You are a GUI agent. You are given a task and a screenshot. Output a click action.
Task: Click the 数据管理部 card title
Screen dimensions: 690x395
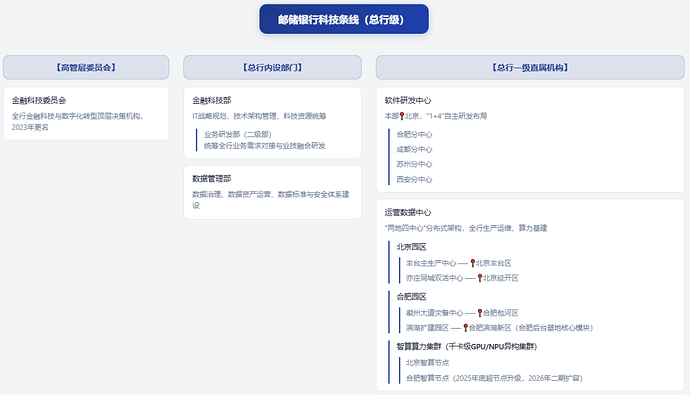click(x=212, y=179)
